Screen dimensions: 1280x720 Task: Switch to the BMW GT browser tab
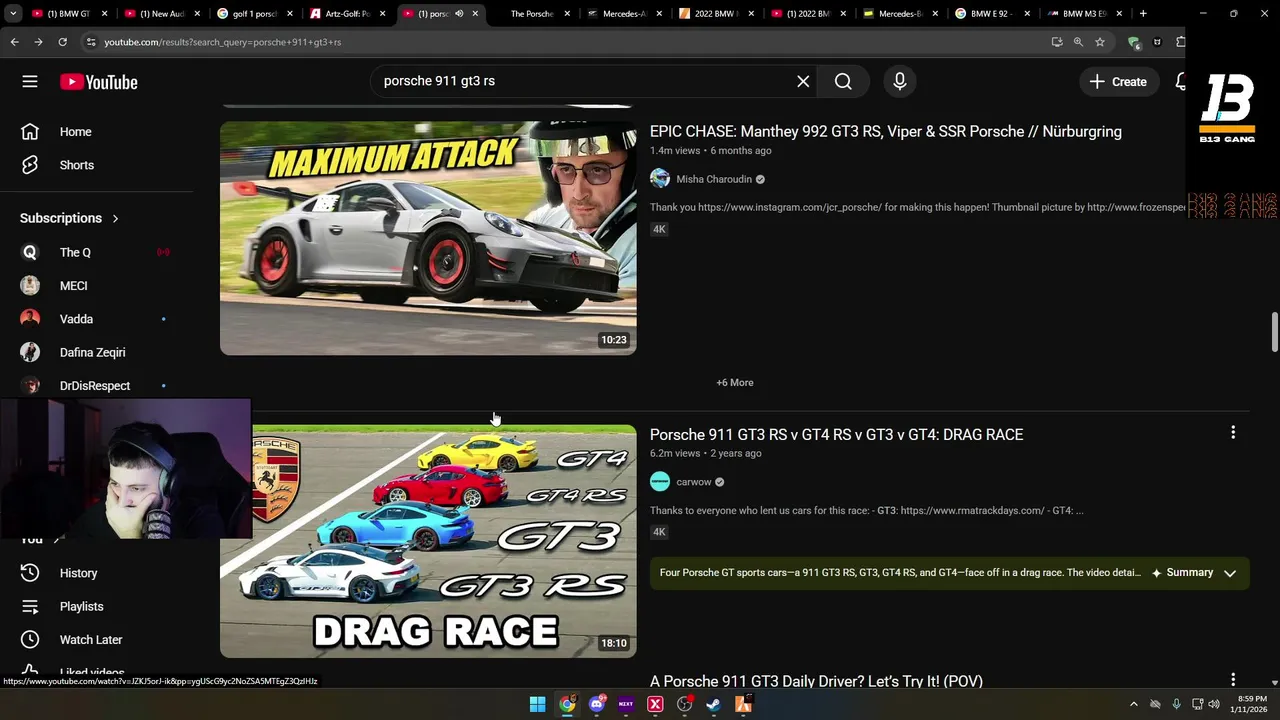tap(69, 14)
